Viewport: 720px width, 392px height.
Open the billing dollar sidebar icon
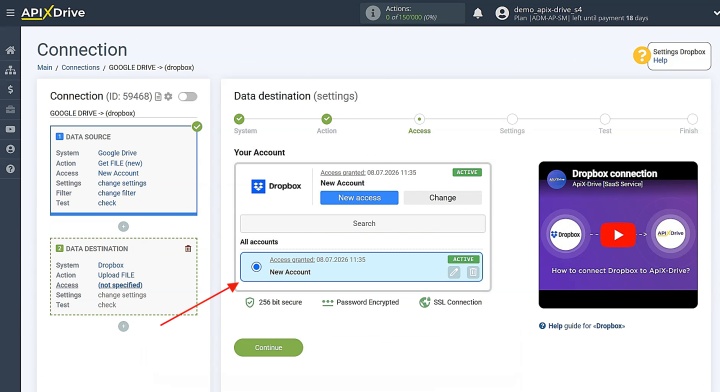10,90
